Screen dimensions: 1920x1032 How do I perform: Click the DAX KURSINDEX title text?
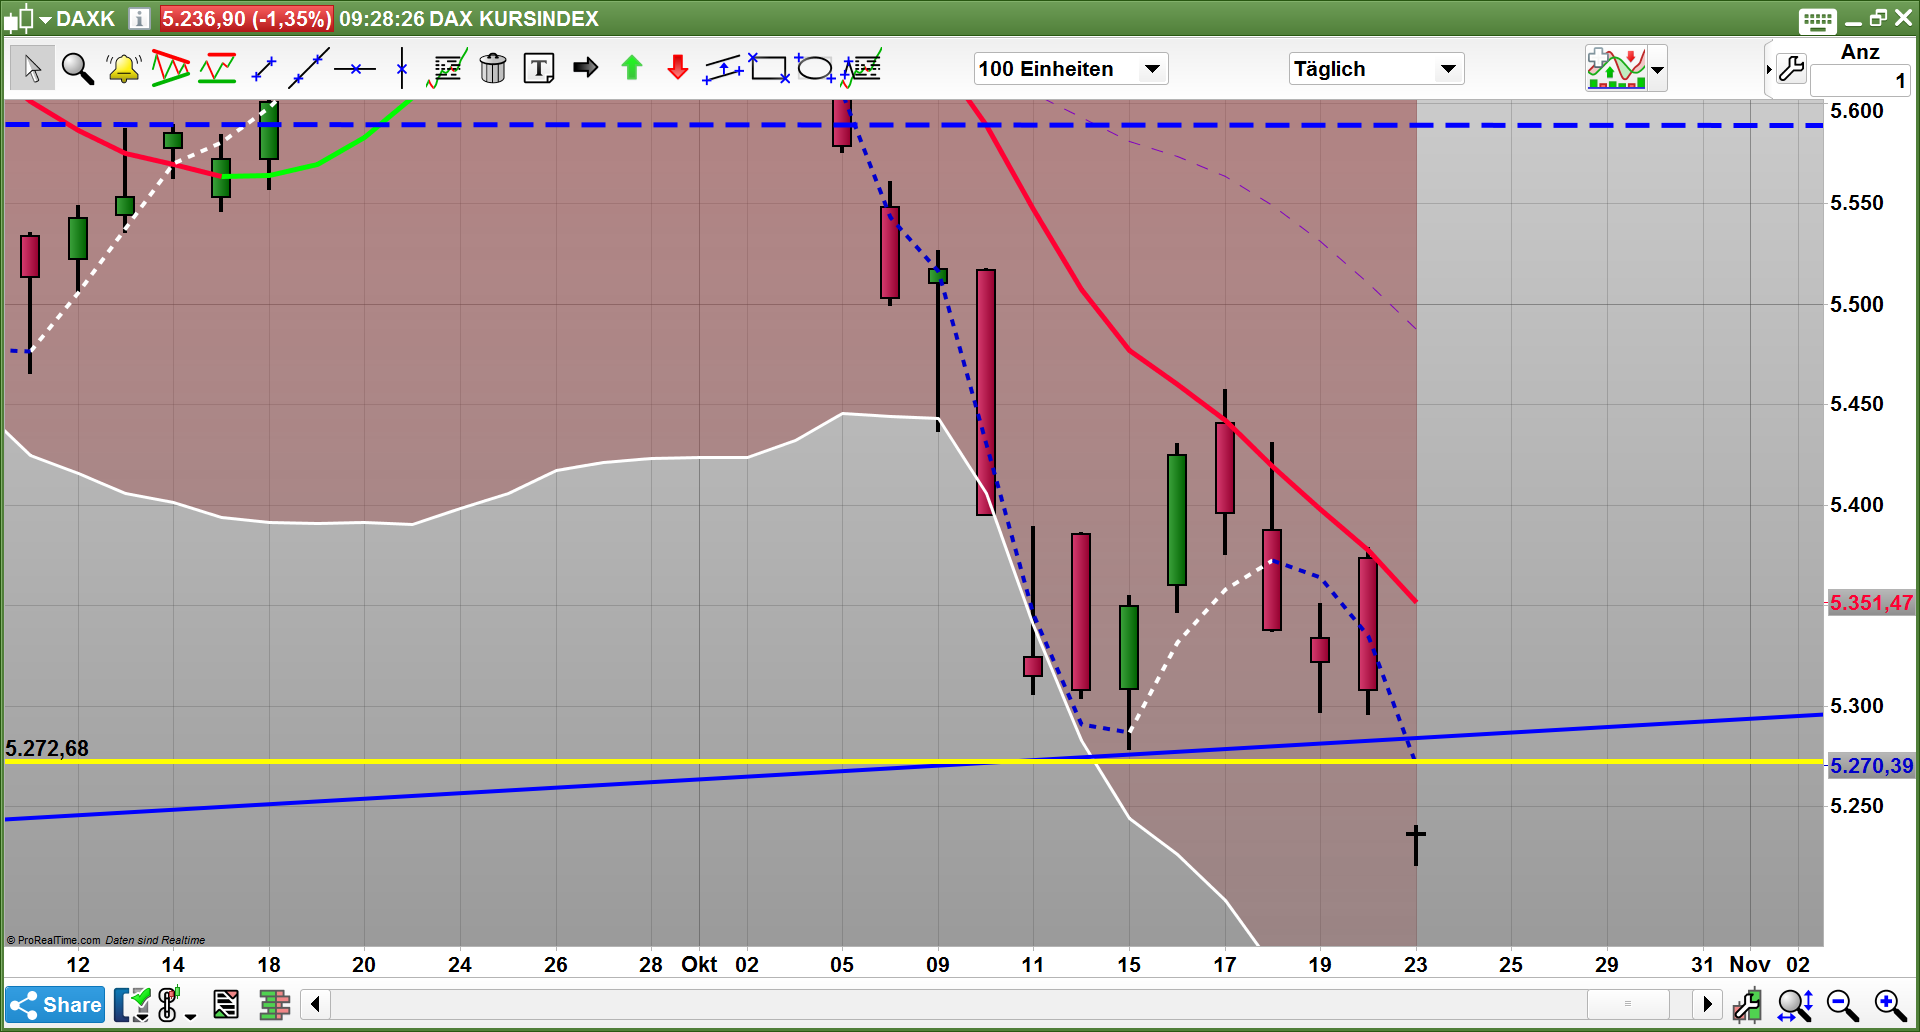point(514,19)
